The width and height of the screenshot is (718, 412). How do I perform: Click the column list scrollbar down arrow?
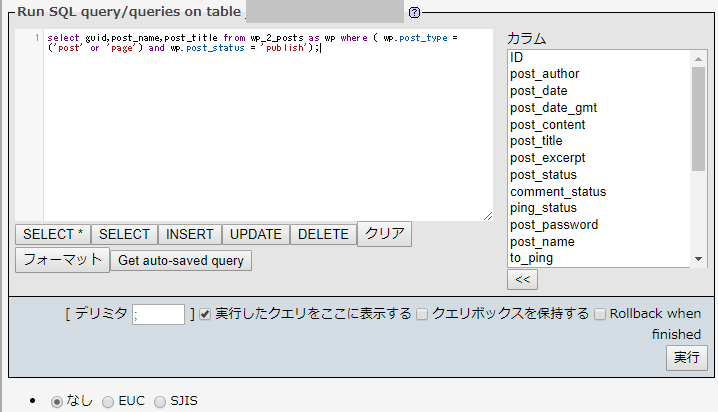(x=698, y=258)
